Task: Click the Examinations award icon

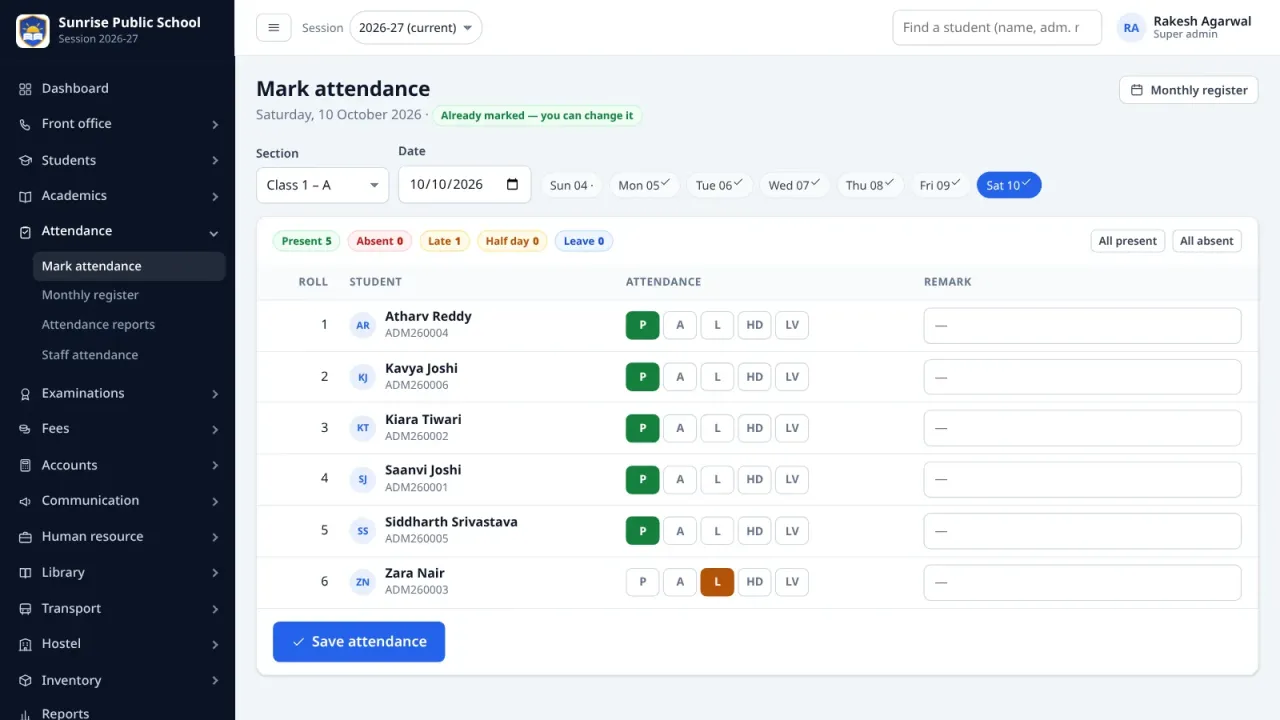Action: 25,394
